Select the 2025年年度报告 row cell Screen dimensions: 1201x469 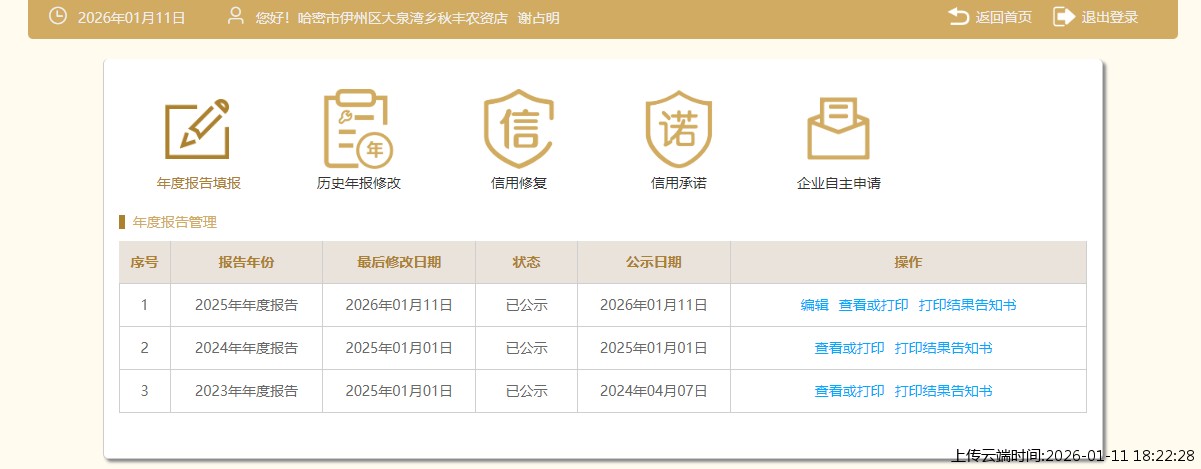tap(246, 305)
